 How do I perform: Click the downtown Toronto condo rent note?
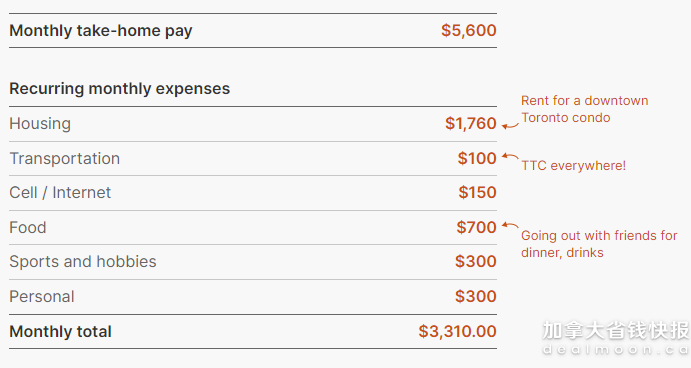[584, 109]
